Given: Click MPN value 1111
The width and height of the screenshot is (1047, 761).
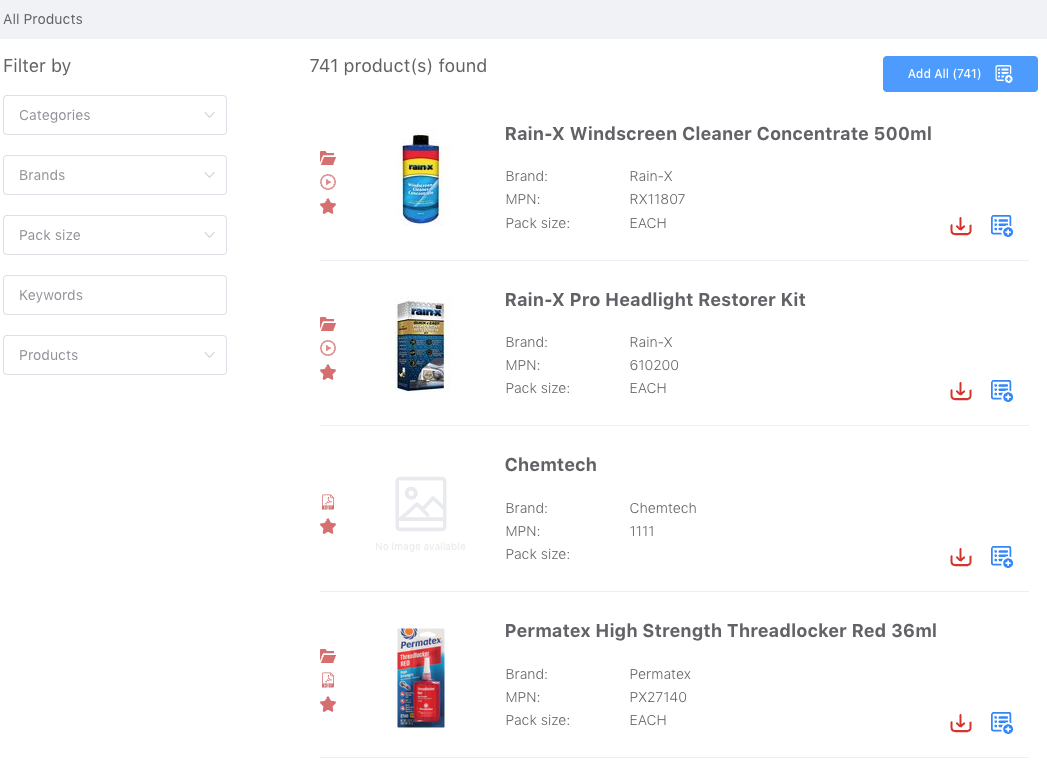Looking at the screenshot, I should pyautogui.click(x=642, y=531).
